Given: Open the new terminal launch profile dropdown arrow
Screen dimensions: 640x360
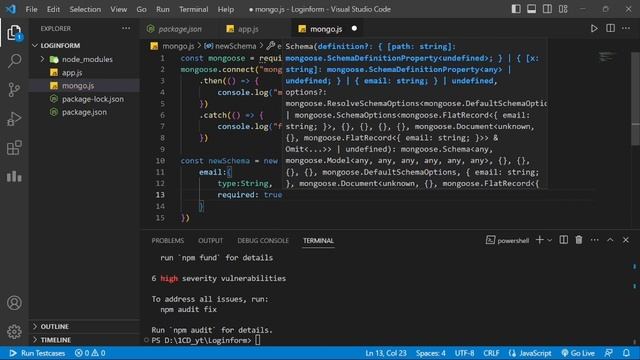Looking at the screenshot, I should [549, 240].
